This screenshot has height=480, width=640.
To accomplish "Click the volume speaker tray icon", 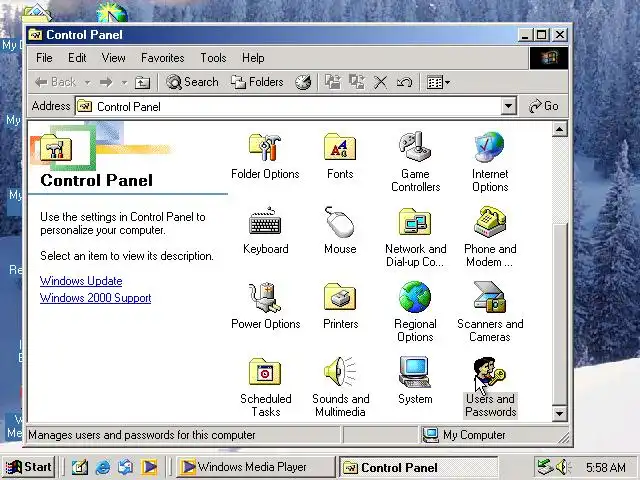I will coord(564,467).
